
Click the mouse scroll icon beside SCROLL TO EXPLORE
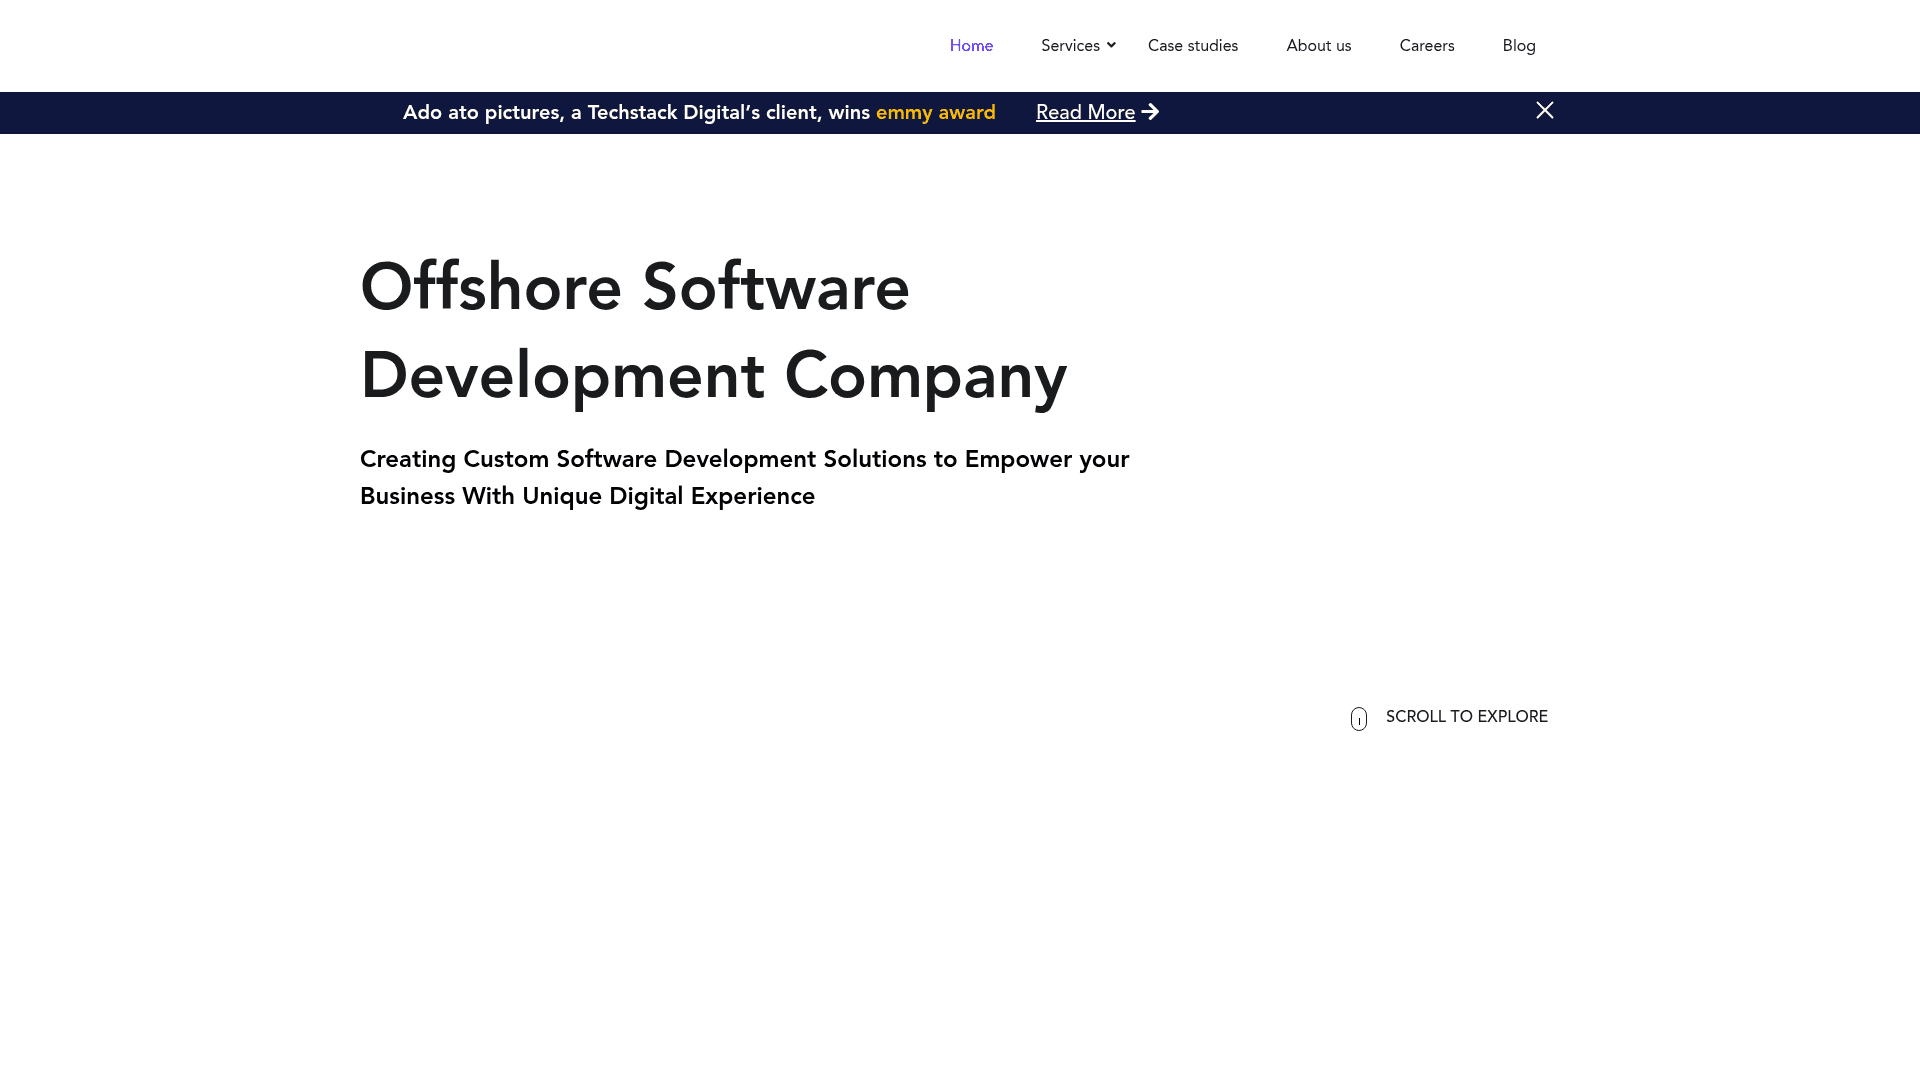1358,718
